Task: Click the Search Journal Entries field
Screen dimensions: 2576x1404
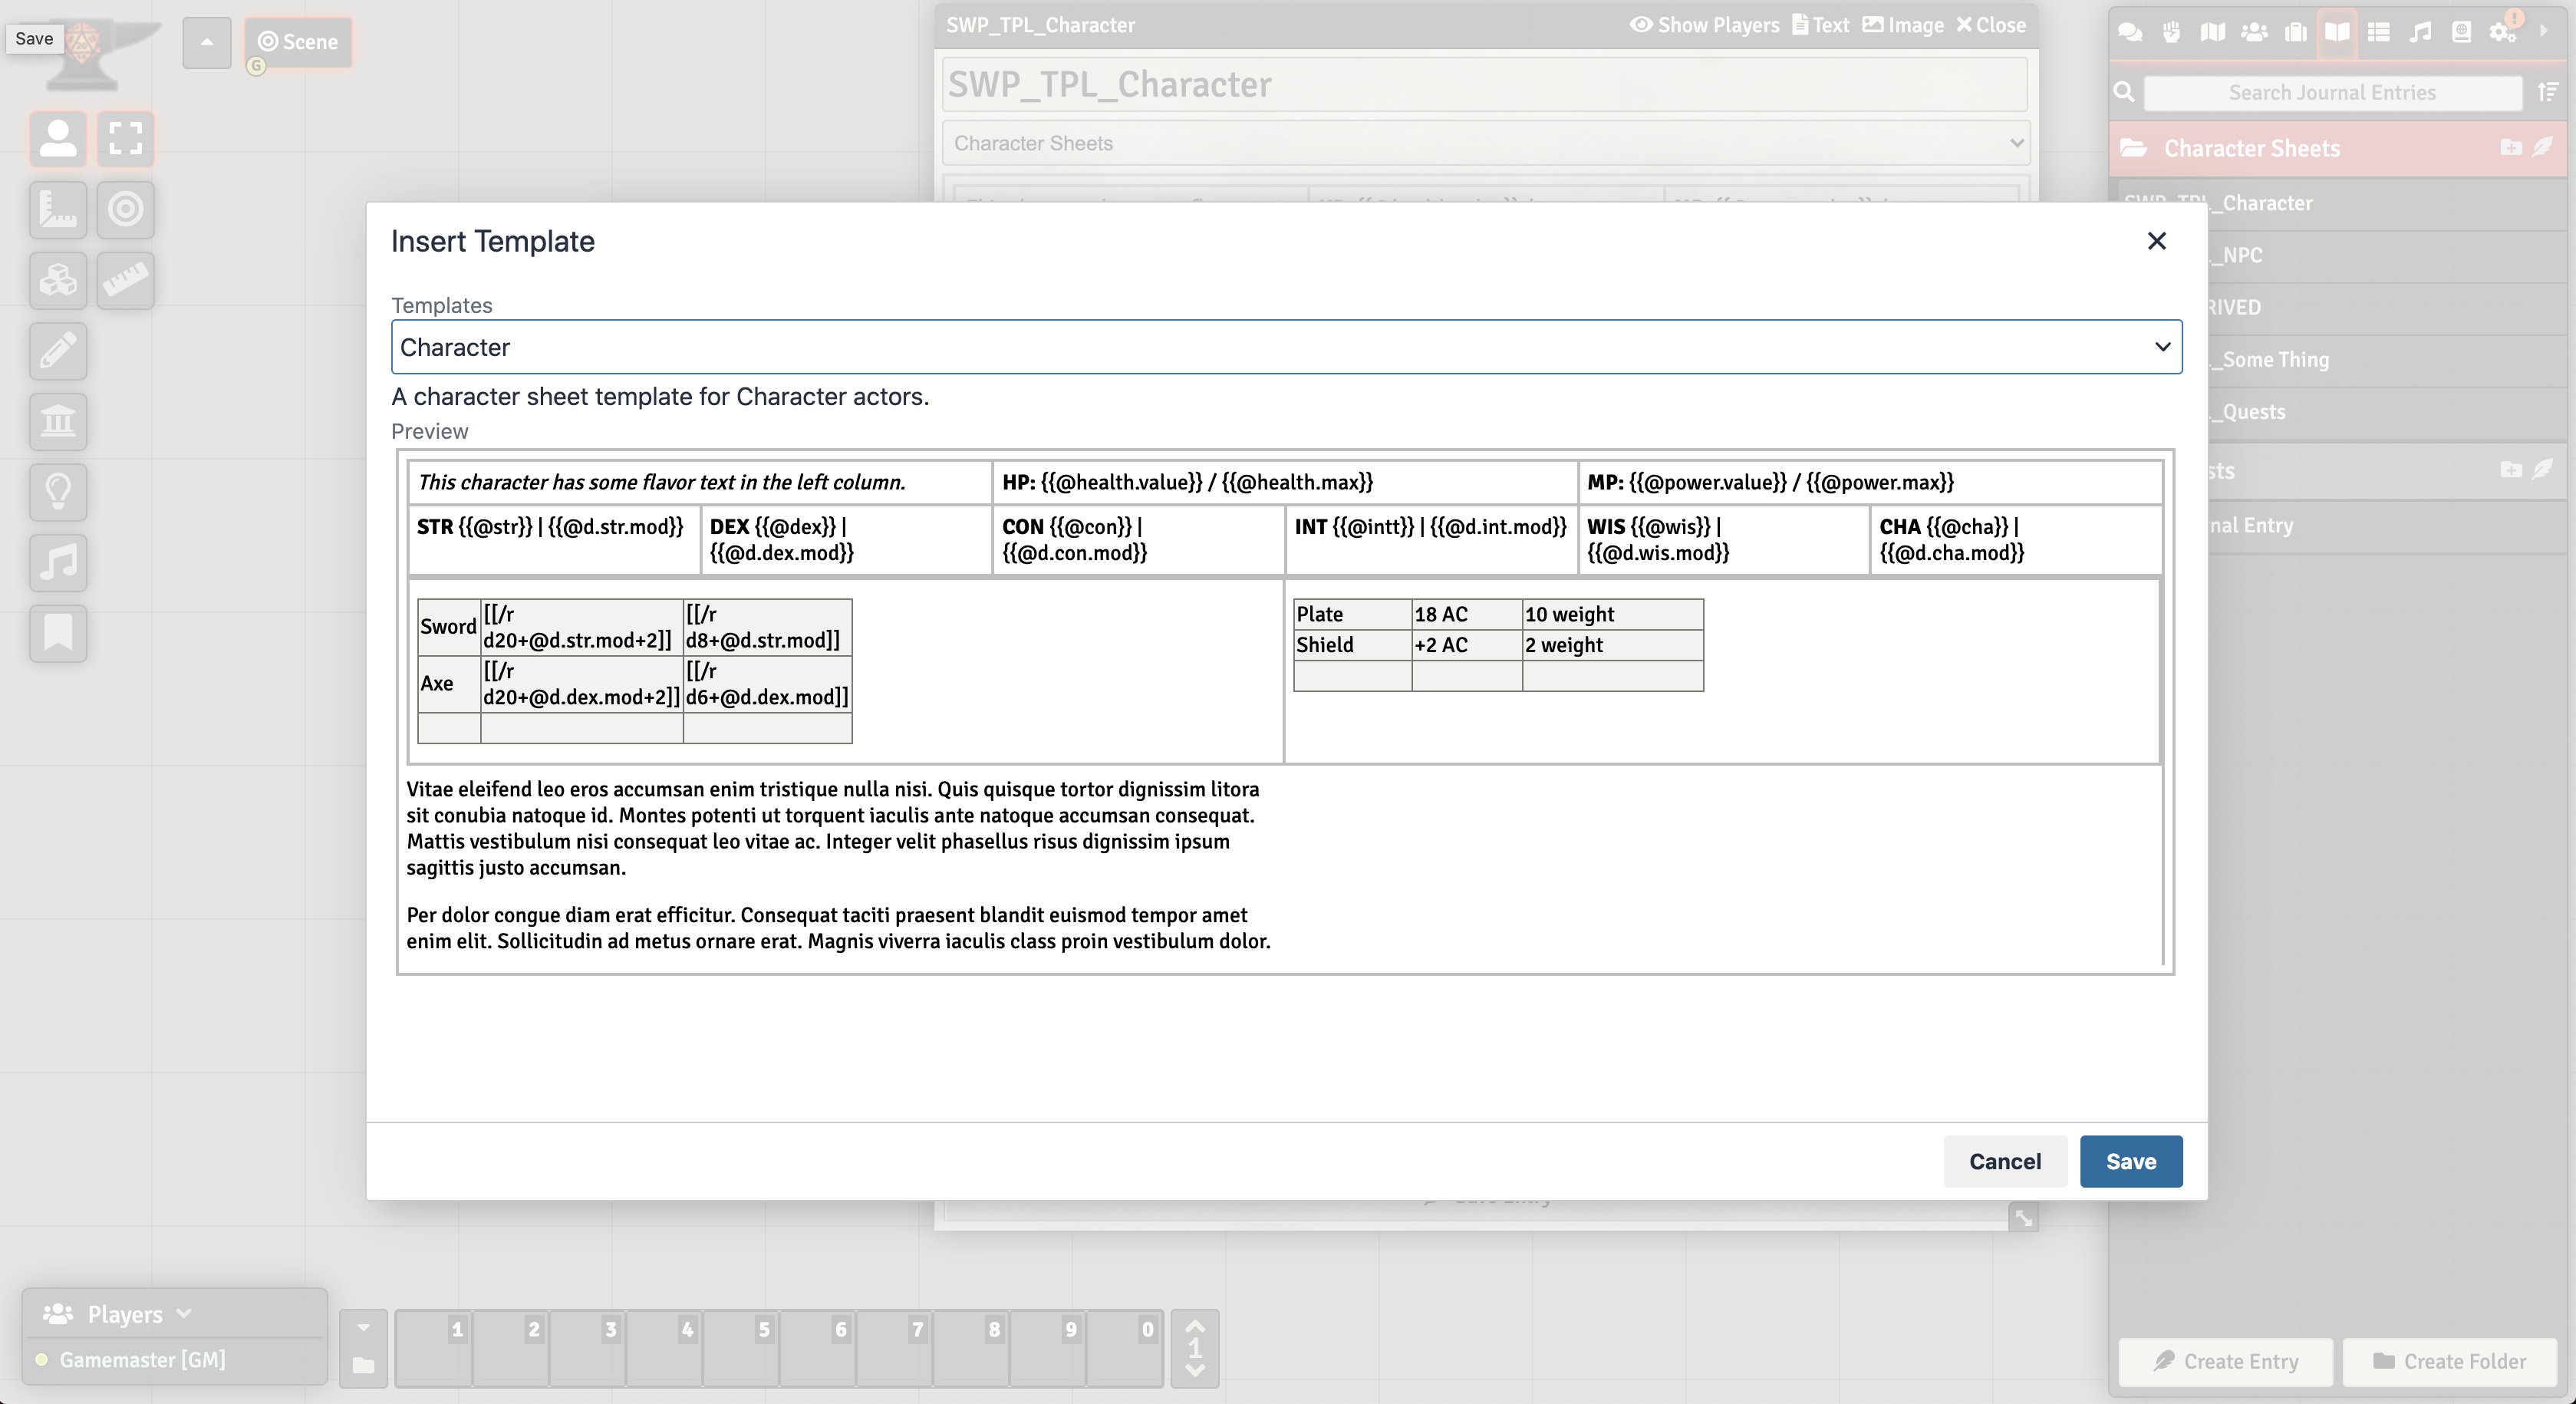Action: tap(2332, 93)
